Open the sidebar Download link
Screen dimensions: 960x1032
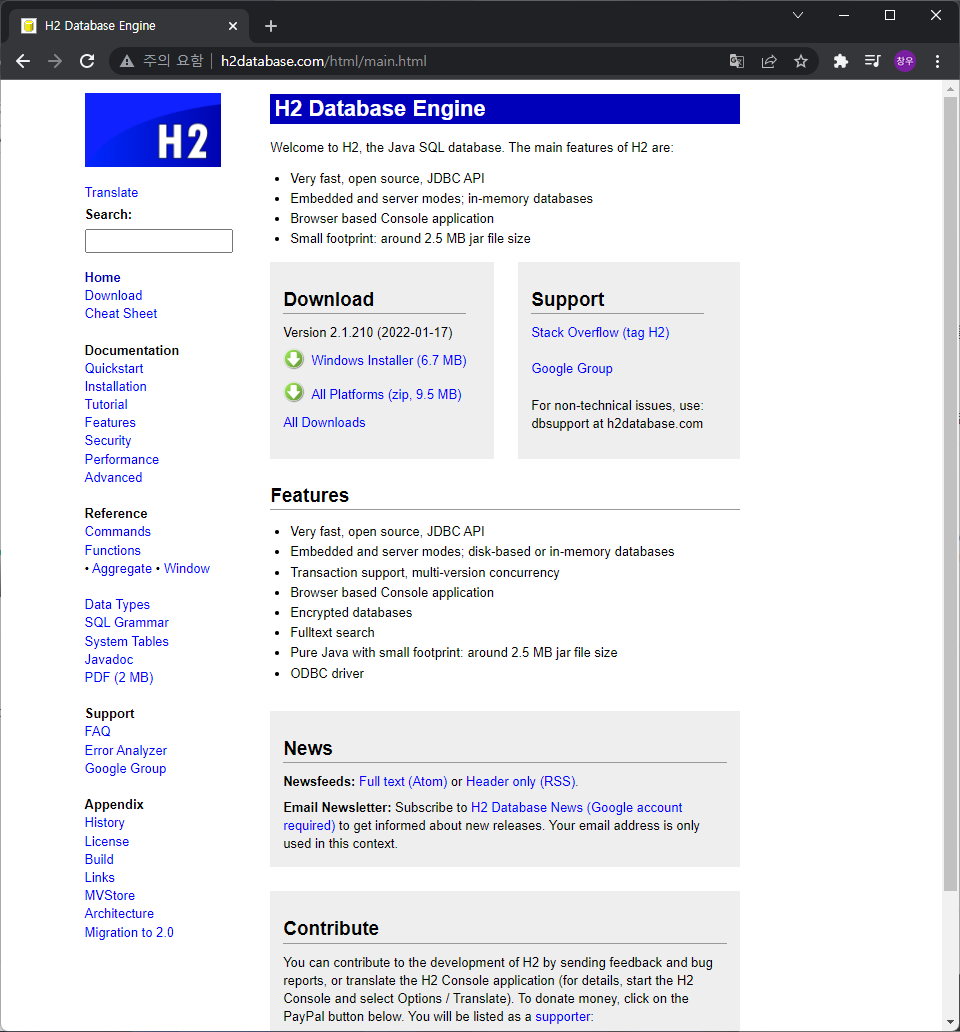[113, 296]
